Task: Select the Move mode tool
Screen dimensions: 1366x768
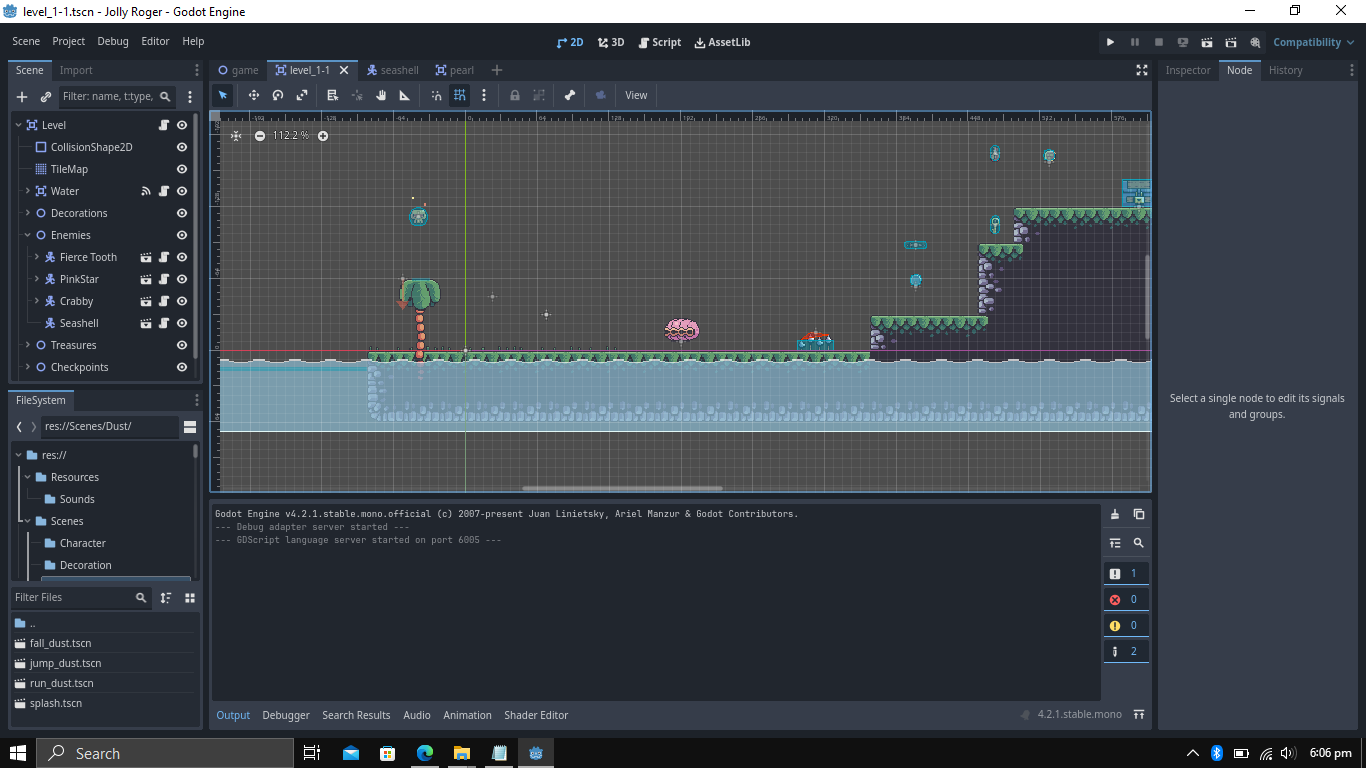Action: [x=254, y=95]
